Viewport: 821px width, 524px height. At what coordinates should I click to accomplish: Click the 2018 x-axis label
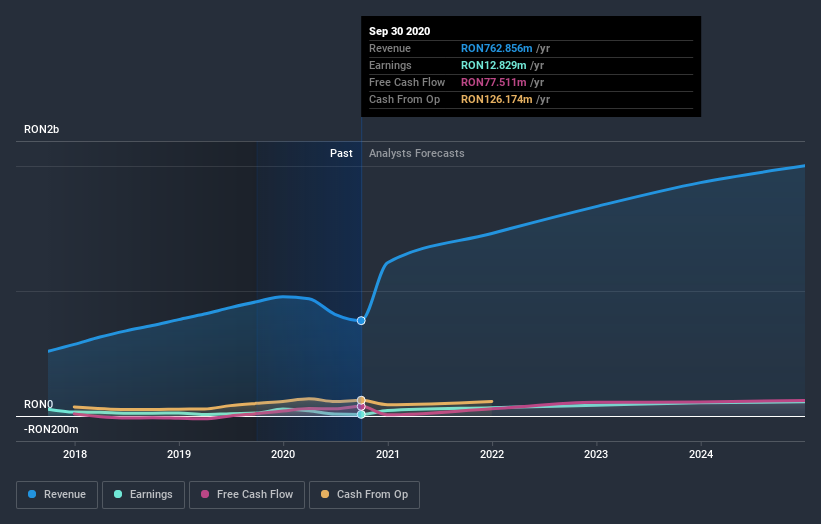coord(75,454)
